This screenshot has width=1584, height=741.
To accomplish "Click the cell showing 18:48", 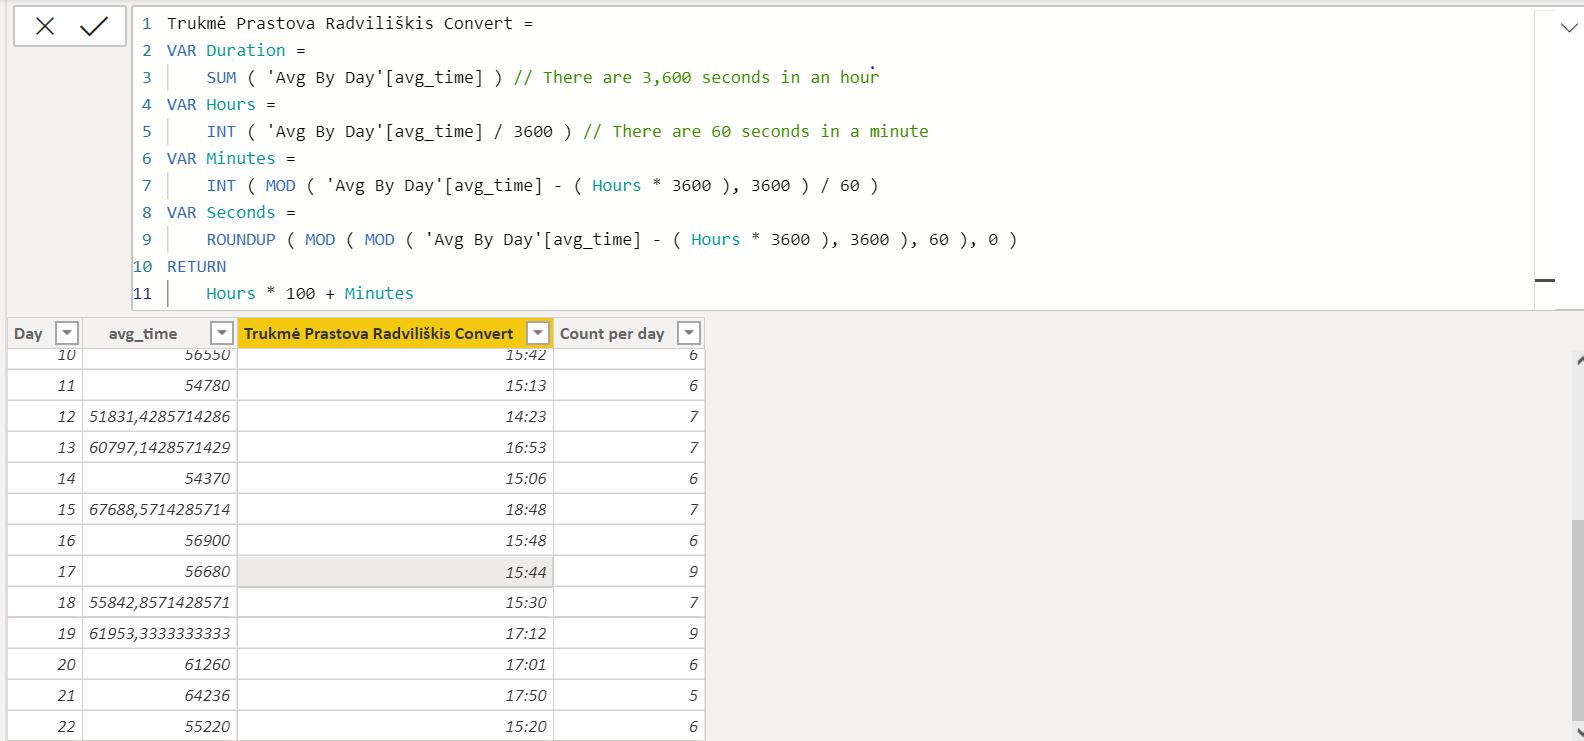I will (395, 509).
